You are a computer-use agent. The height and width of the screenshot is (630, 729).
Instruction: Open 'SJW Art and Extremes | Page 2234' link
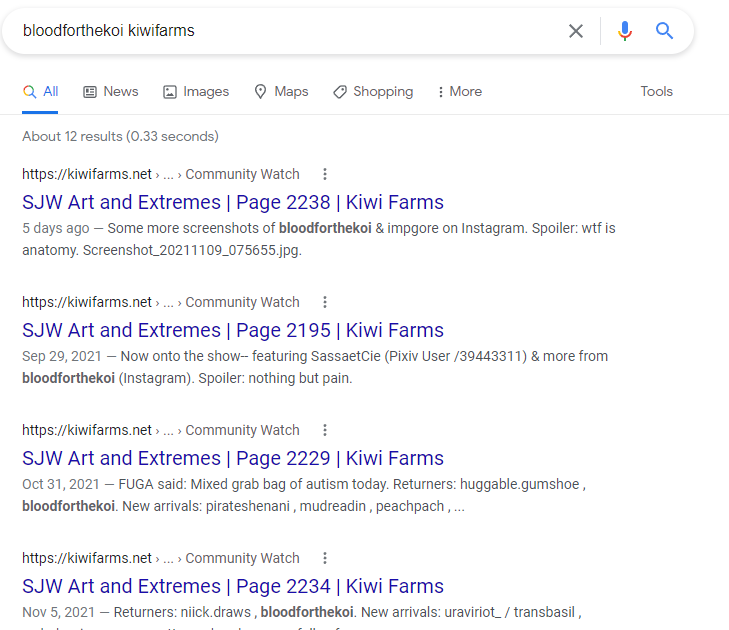point(233,586)
